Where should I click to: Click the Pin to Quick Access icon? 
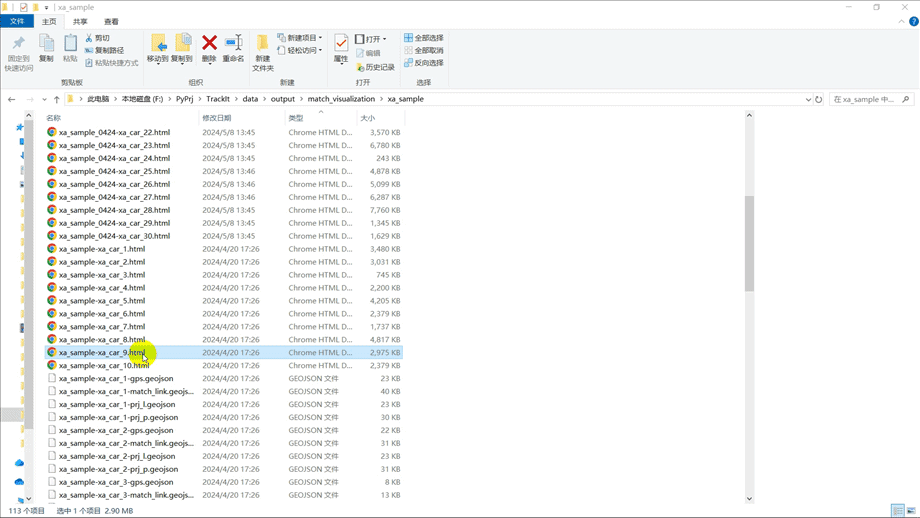[x=19, y=43]
